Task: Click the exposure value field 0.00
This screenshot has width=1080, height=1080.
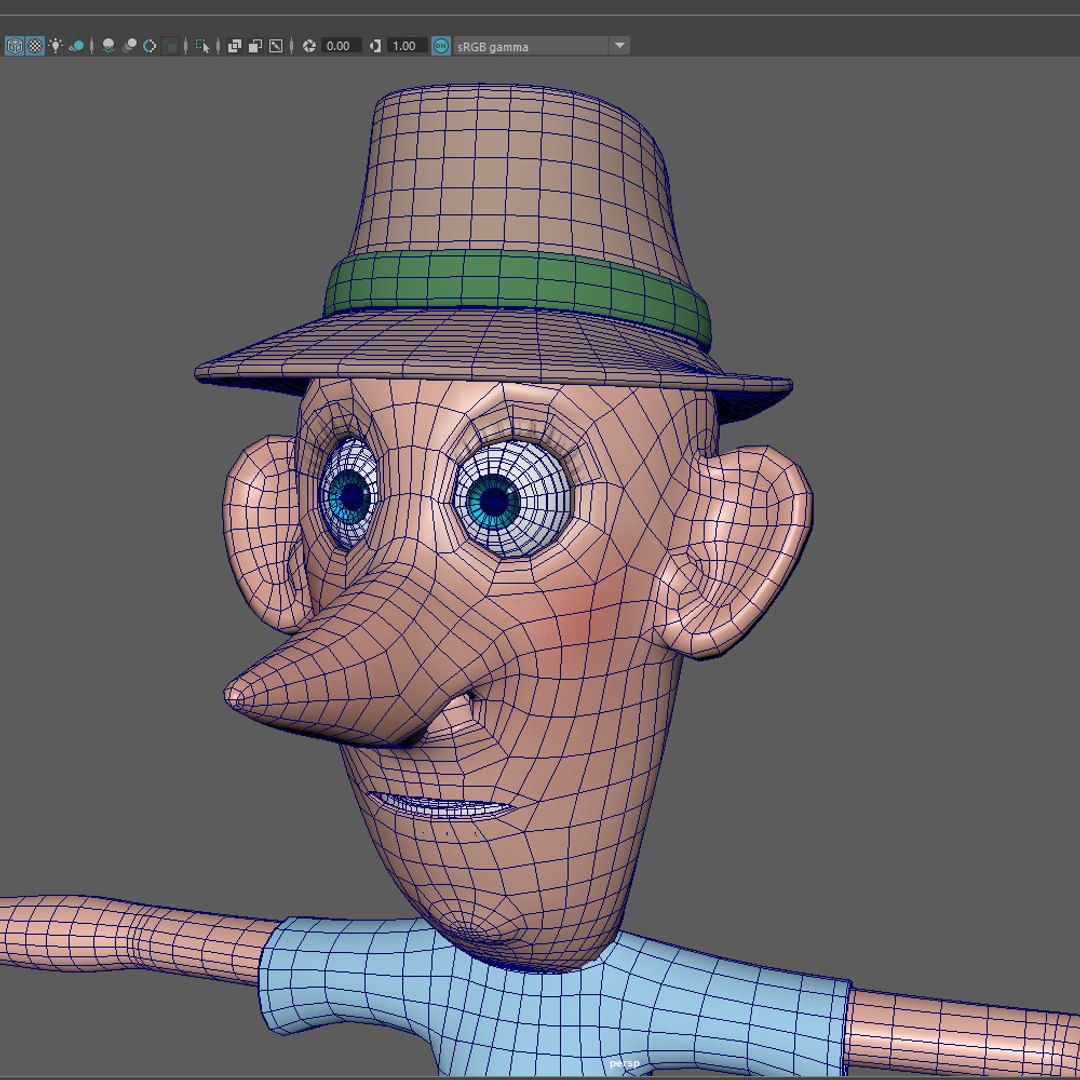Action: click(341, 46)
